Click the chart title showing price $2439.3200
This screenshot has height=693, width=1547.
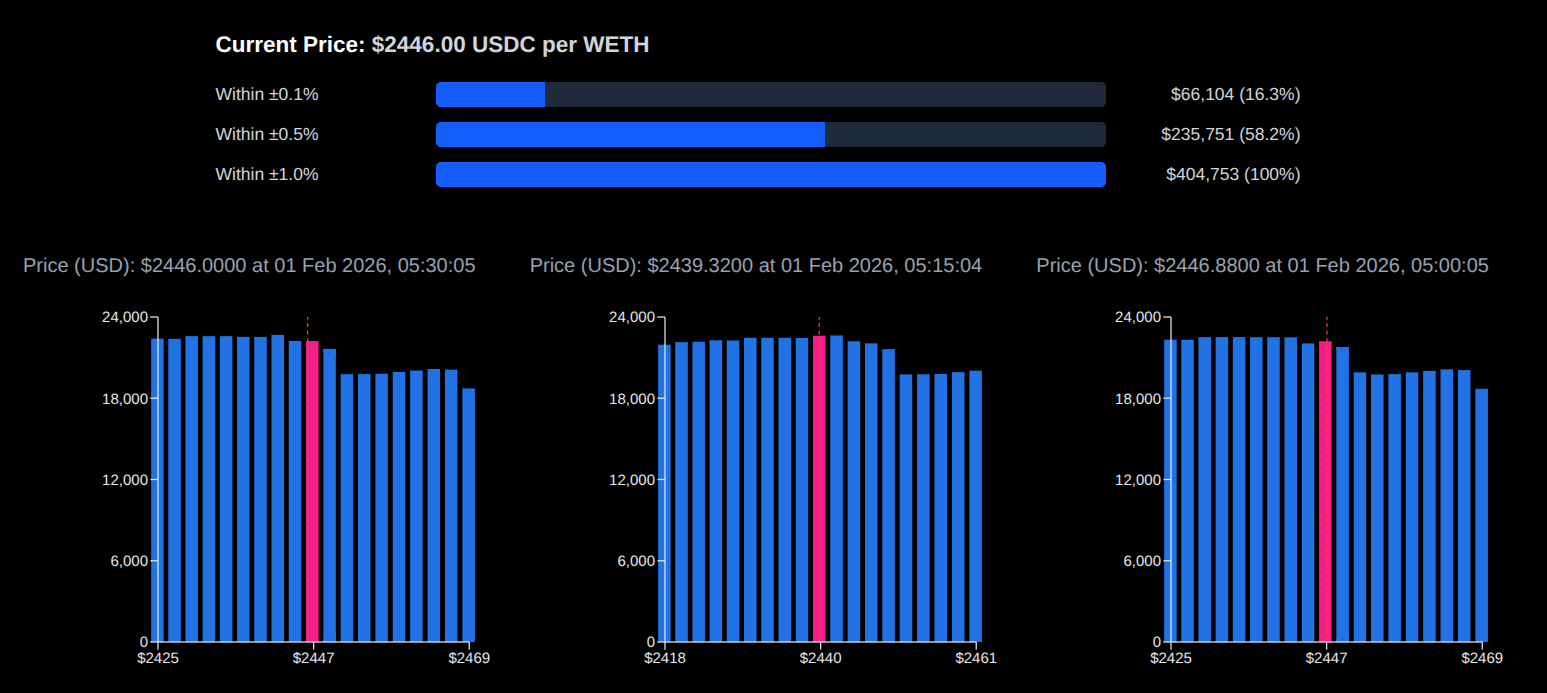[755, 266]
